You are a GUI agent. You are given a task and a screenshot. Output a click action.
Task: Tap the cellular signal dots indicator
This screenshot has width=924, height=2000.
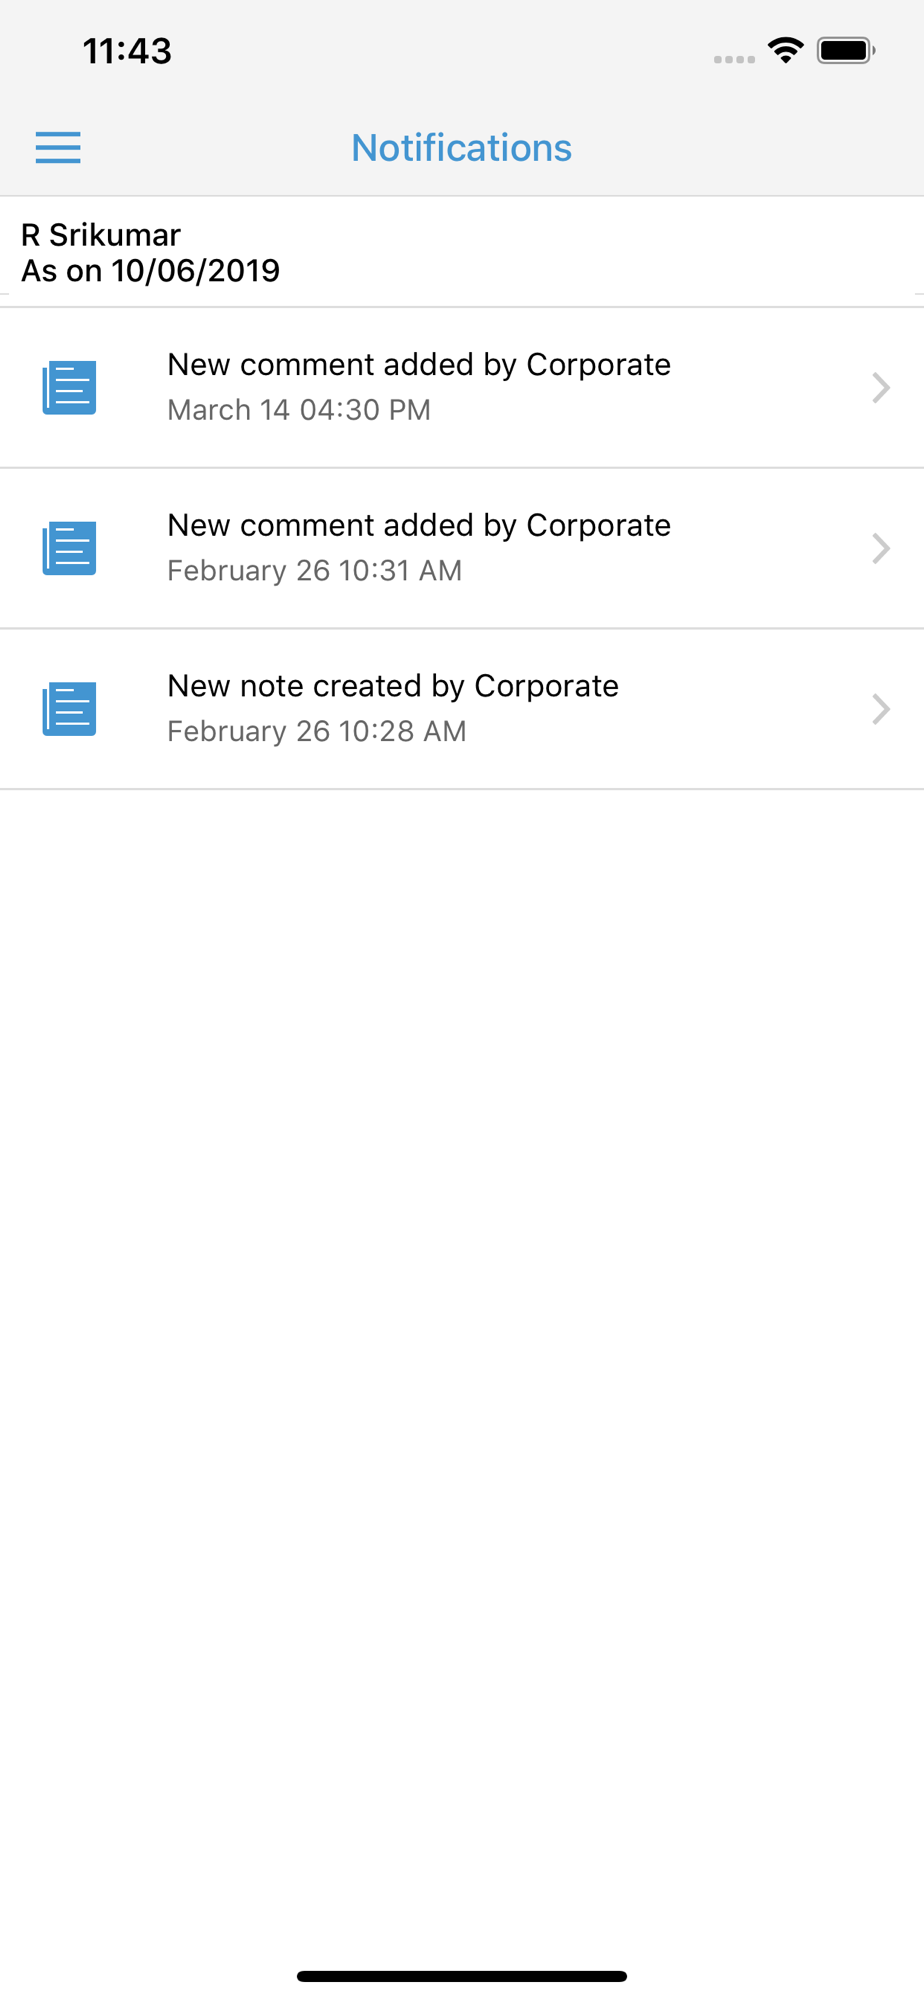pyautogui.click(x=734, y=59)
